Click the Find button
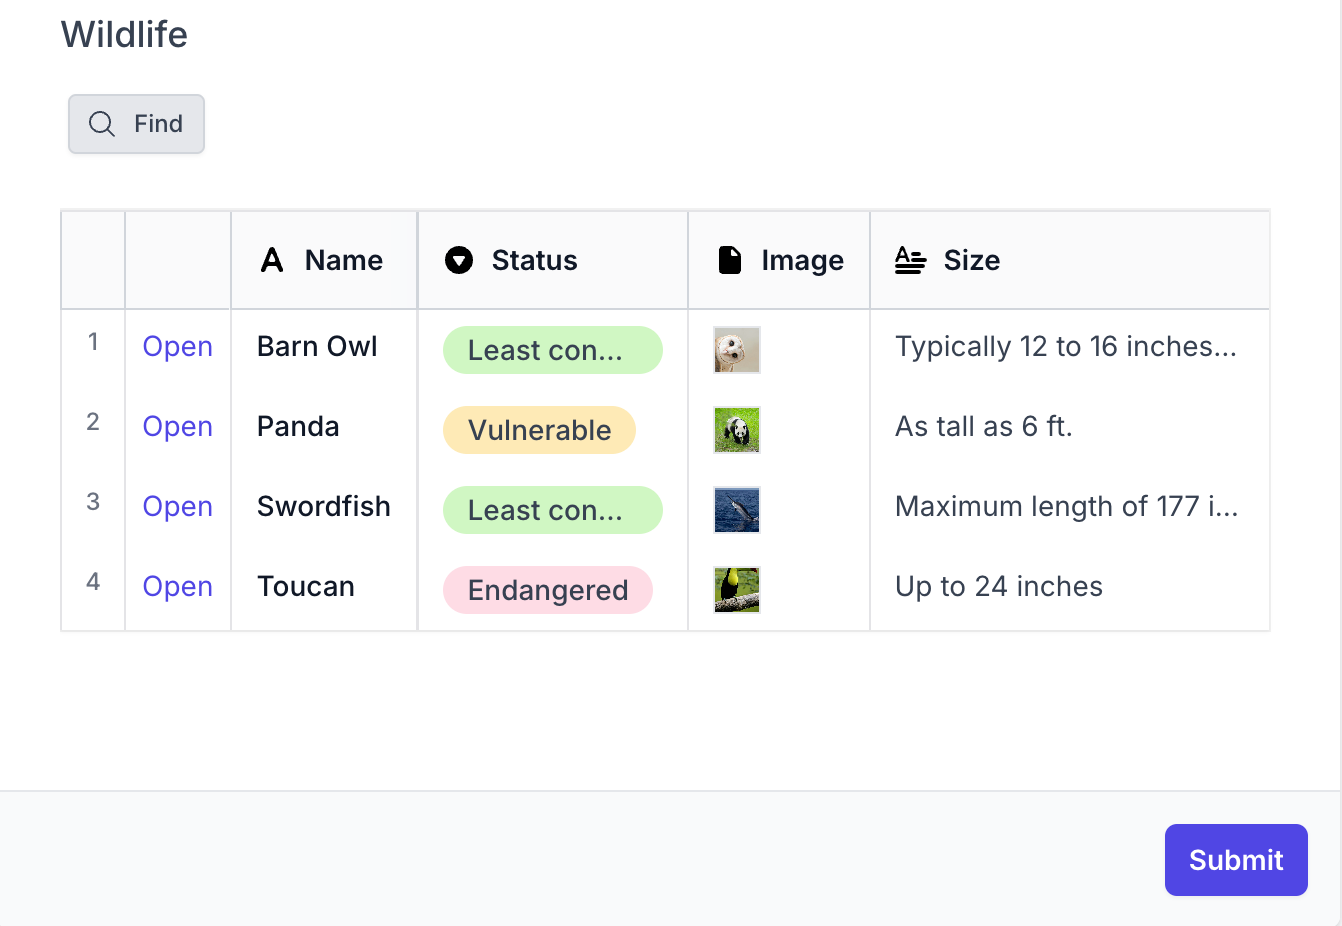Image resolution: width=1342 pixels, height=926 pixels. click(x=136, y=124)
